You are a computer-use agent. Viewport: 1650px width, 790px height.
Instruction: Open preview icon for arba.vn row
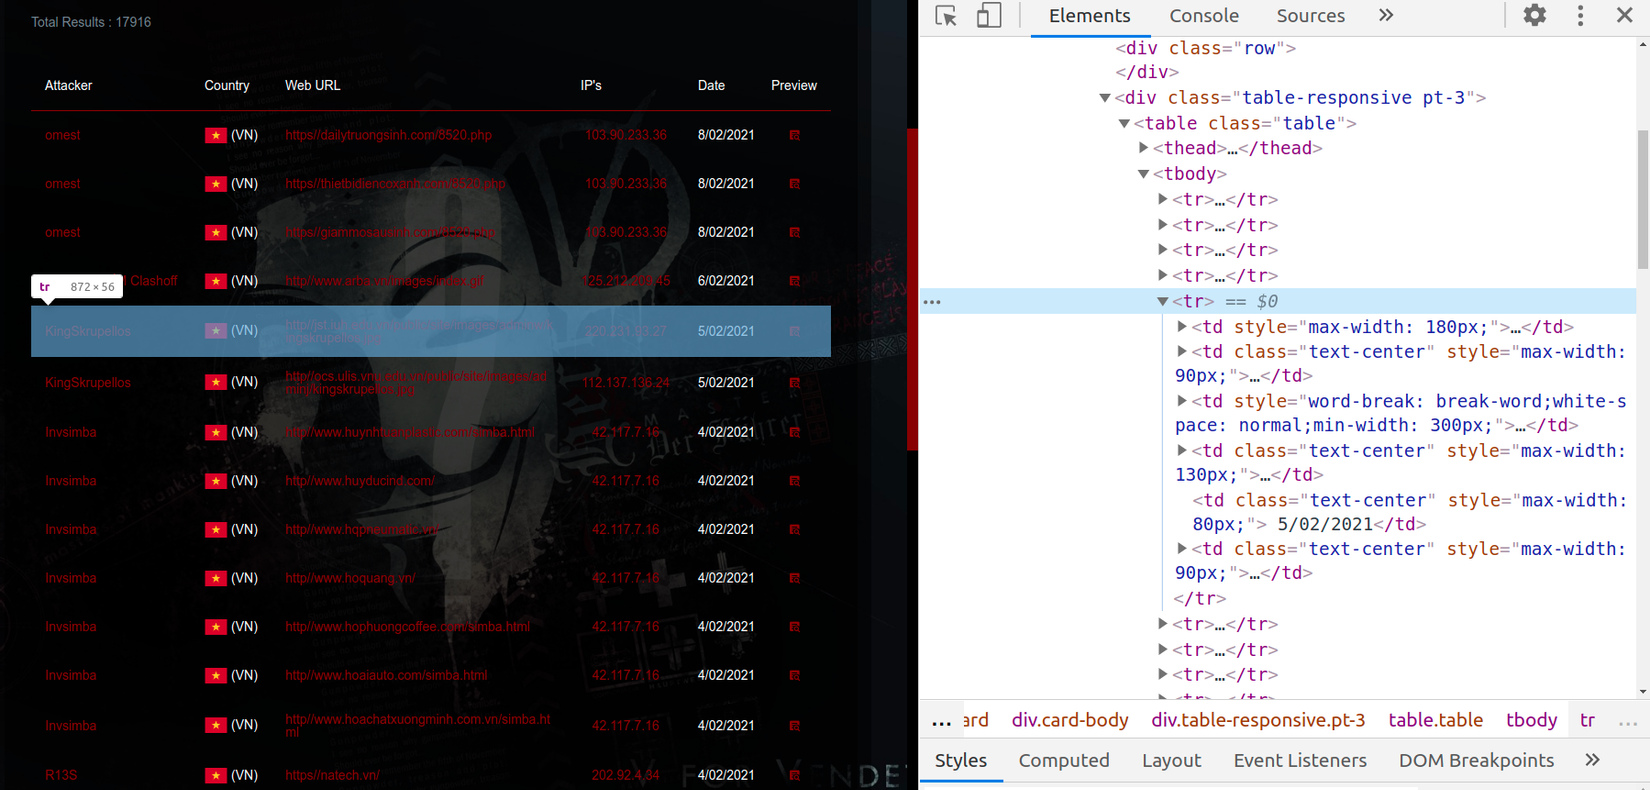pyautogui.click(x=795, y=281)
